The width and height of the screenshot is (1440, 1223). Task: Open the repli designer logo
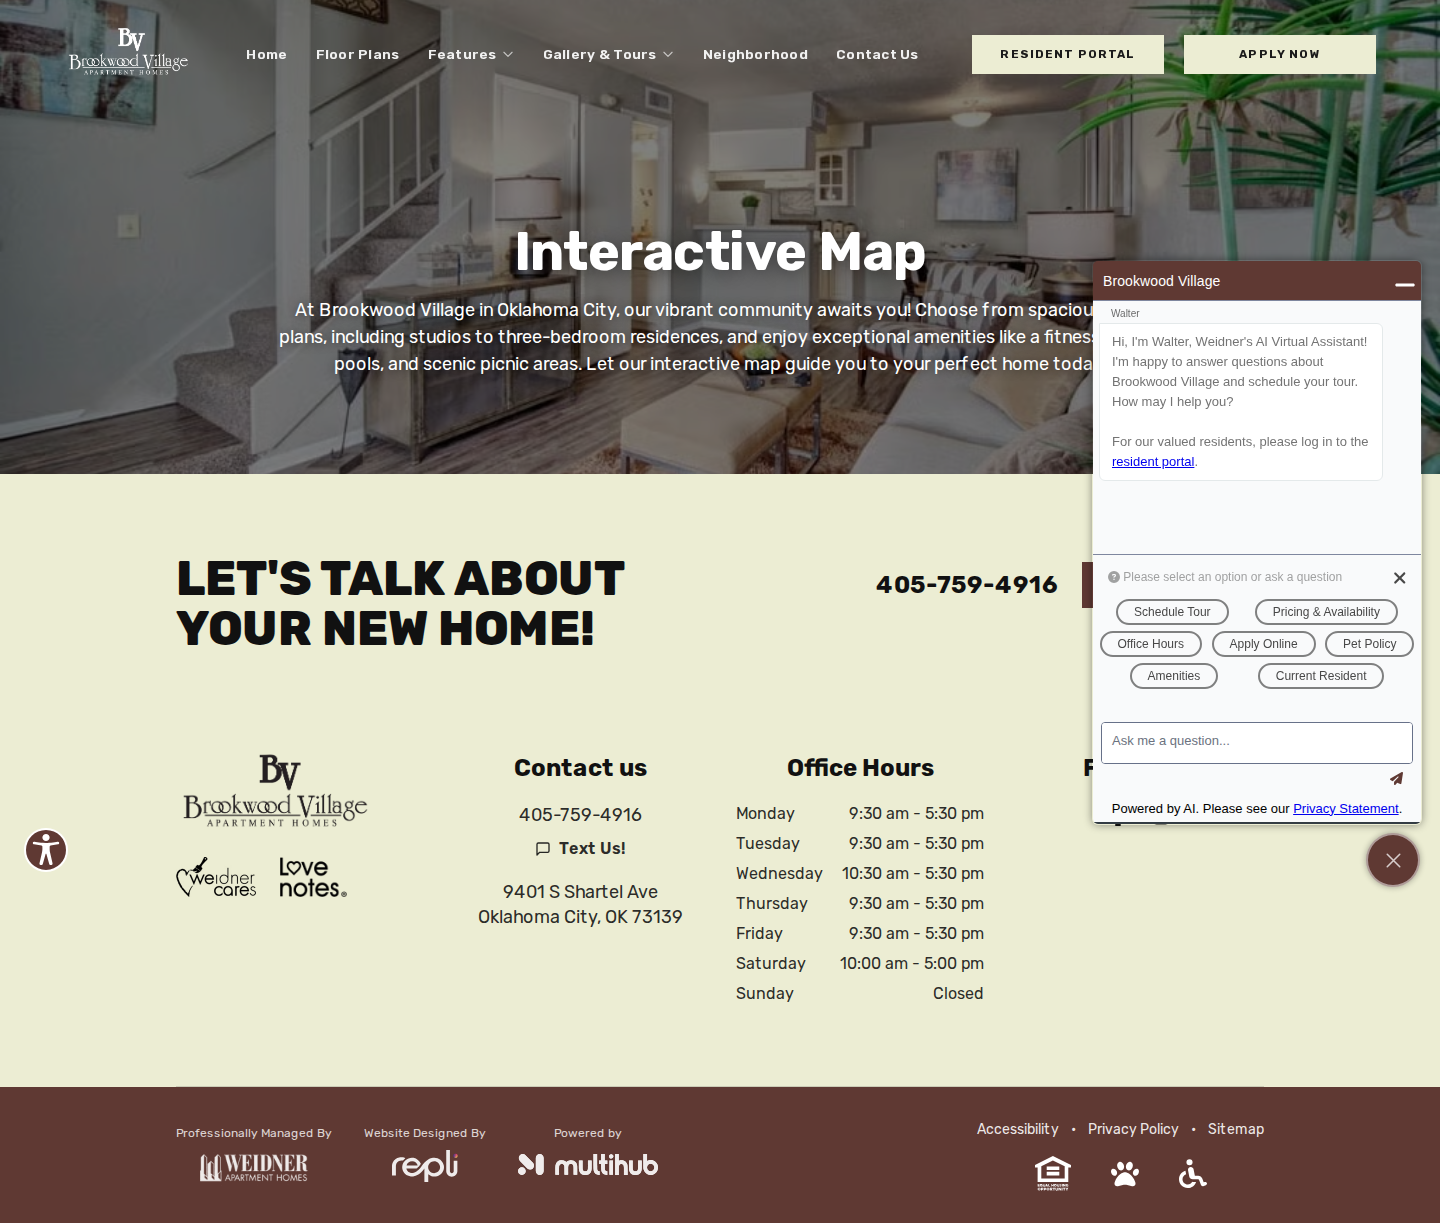coord(424,1165)
